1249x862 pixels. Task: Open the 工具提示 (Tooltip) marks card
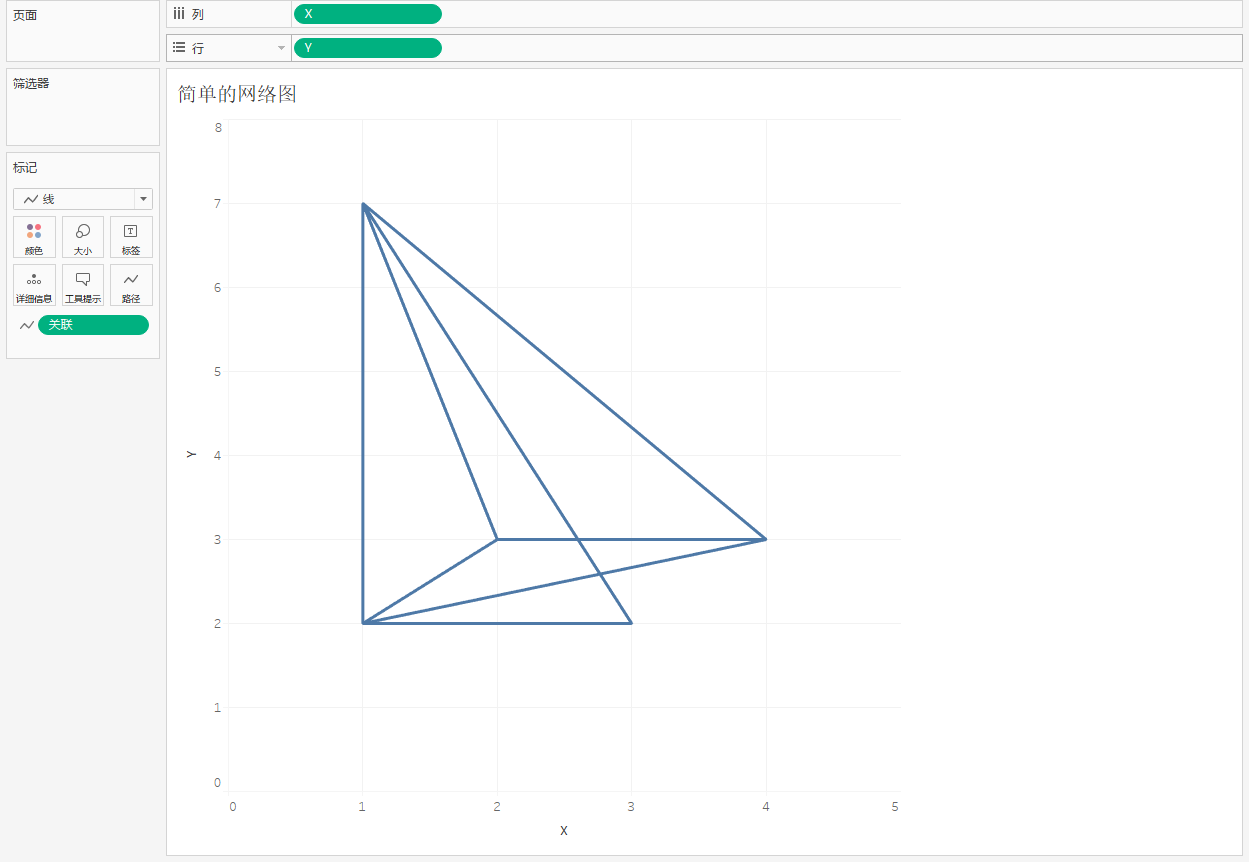83,285
